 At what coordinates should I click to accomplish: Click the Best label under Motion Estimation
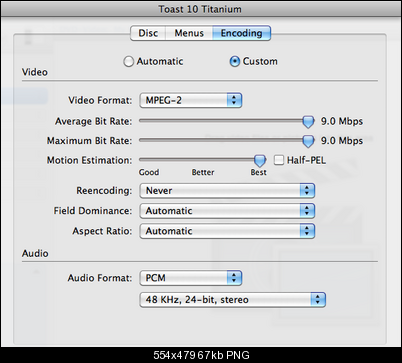pyautogui.click(x=259, y=172)
